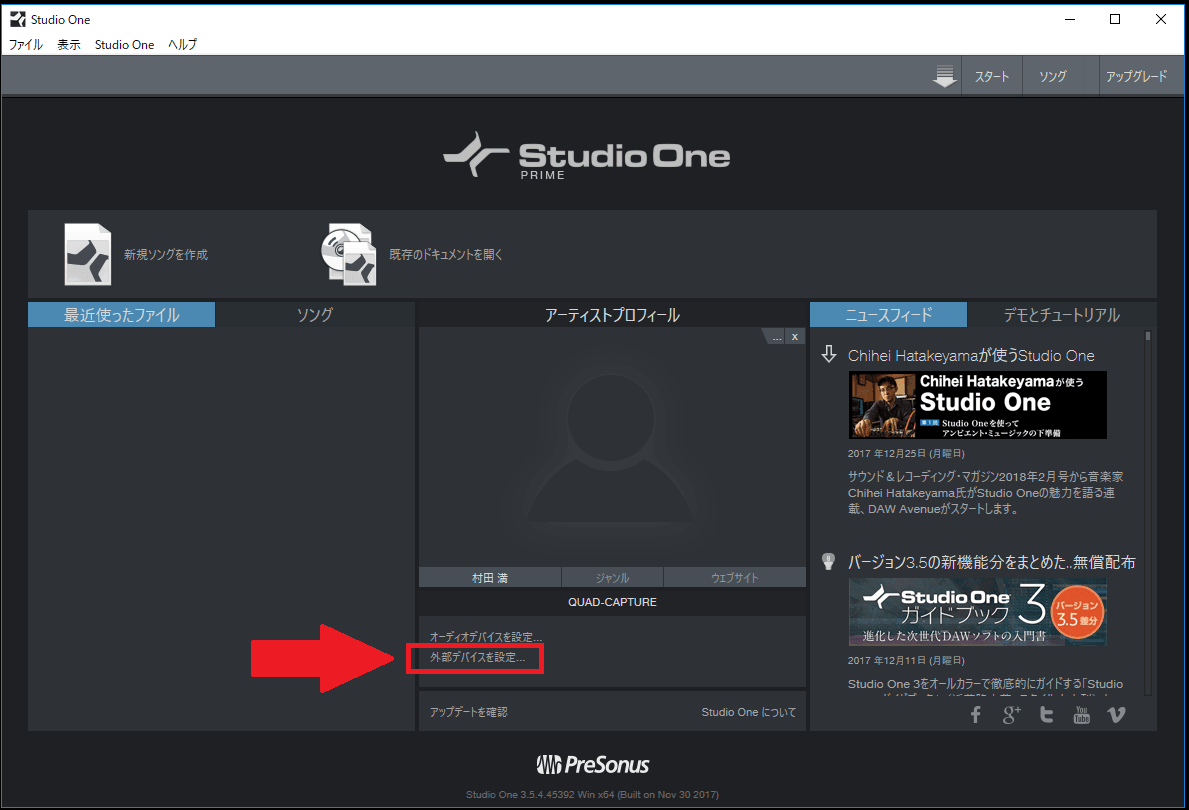1189x810 pixels.
Task: Select デモとチュートリアル tab
Action: (x=1062, y=315)
